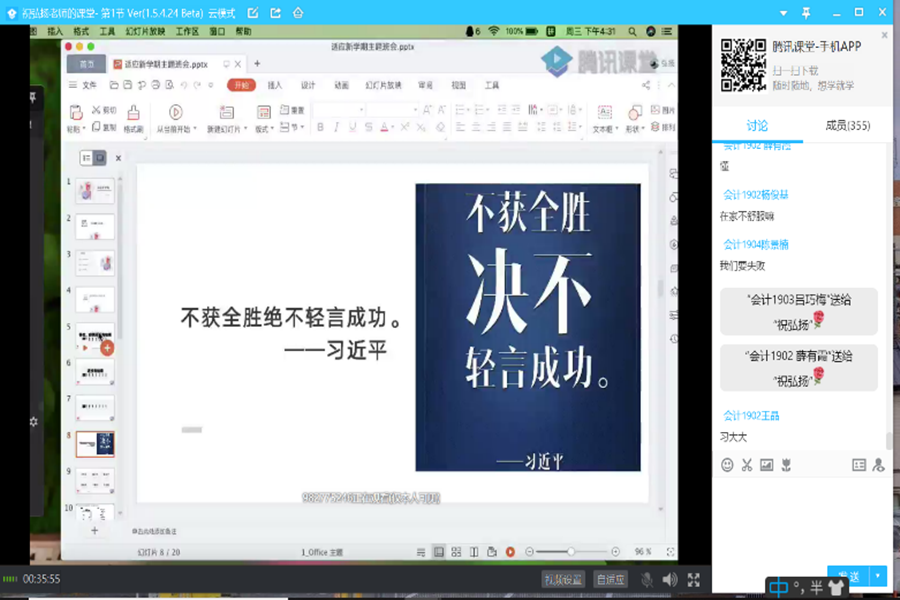This screenshot has height=600, width=900.
Task: Toggle bold text formatting in the ribbon
Action: pos(320,128)
